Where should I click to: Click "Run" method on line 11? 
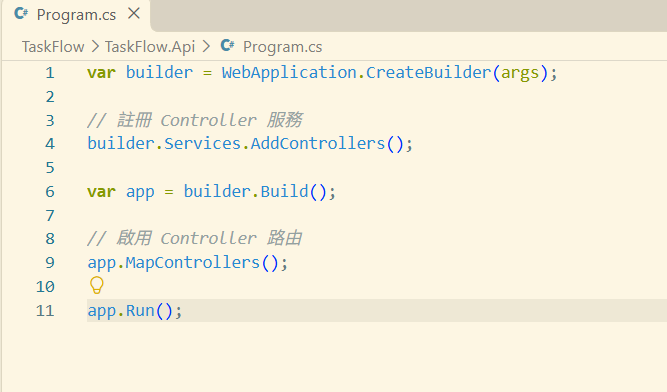pyautogui.click(x=140, y=311)
